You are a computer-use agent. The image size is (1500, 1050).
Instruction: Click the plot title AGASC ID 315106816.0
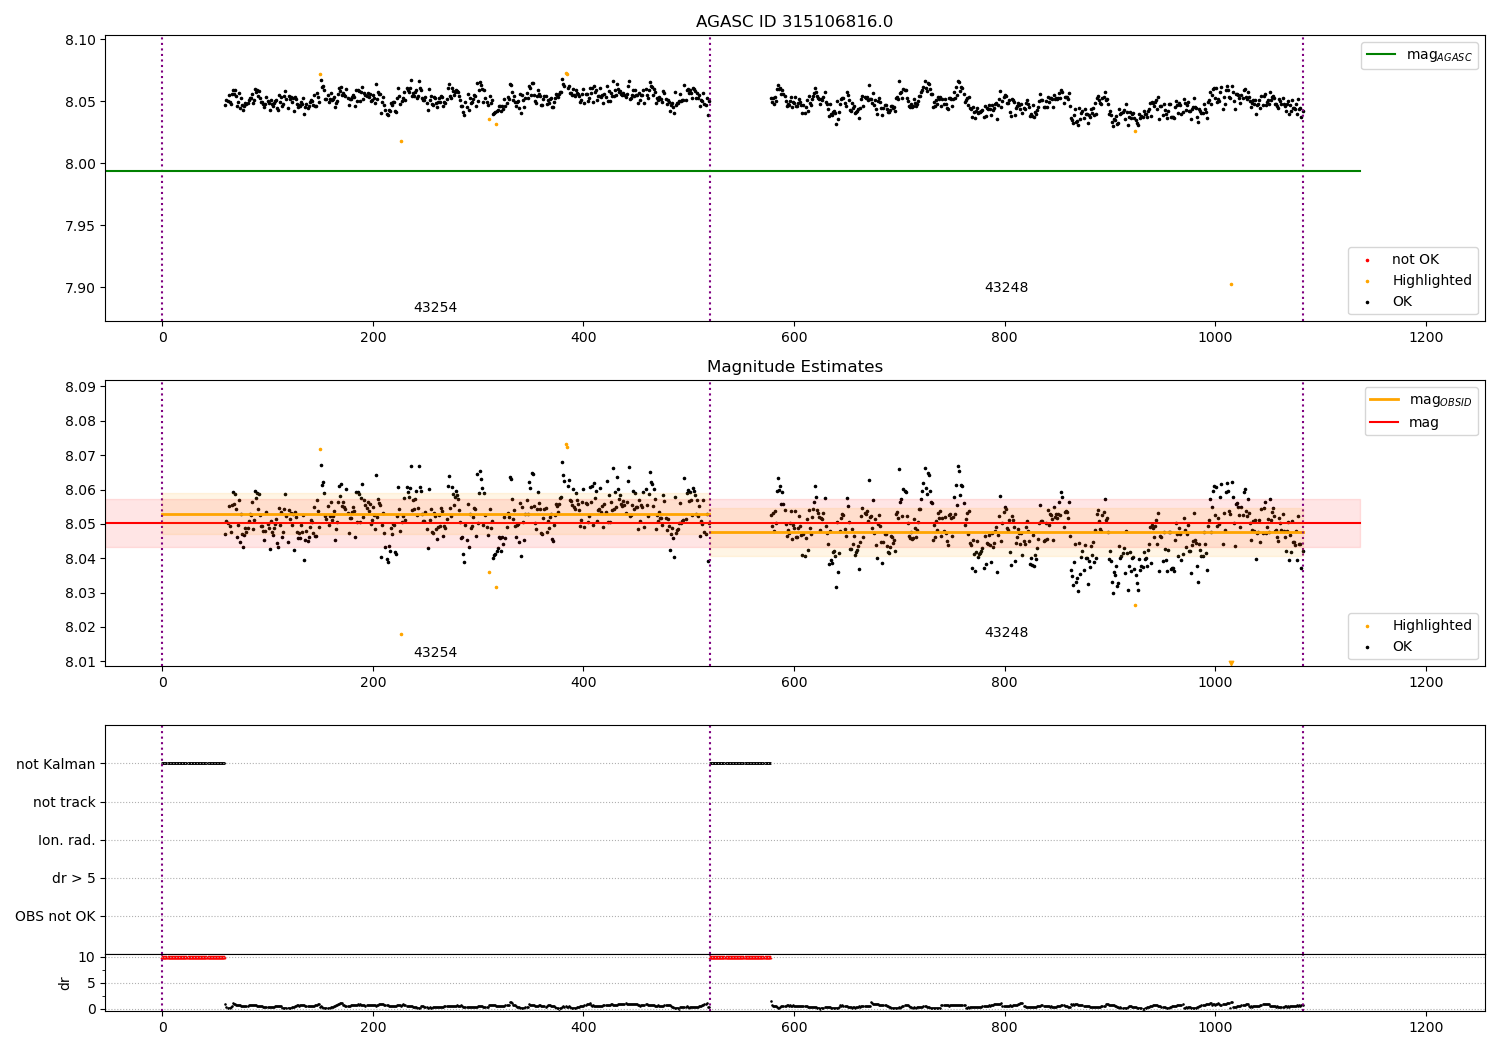[794, 21]
